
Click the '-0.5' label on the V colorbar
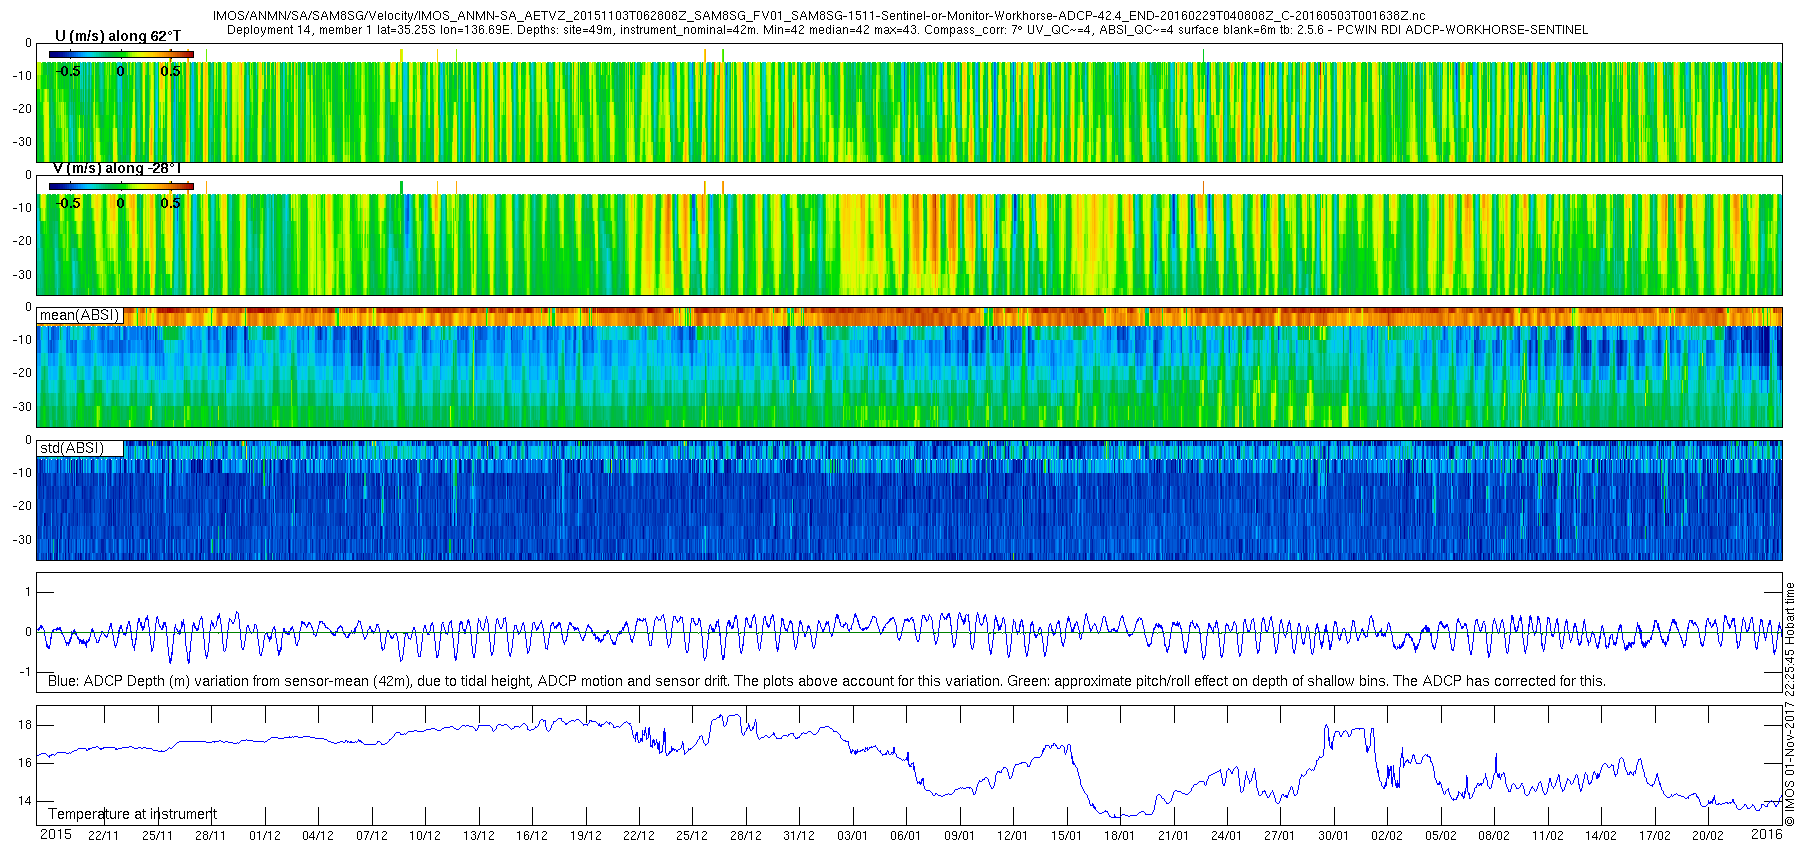coord(68,203)
